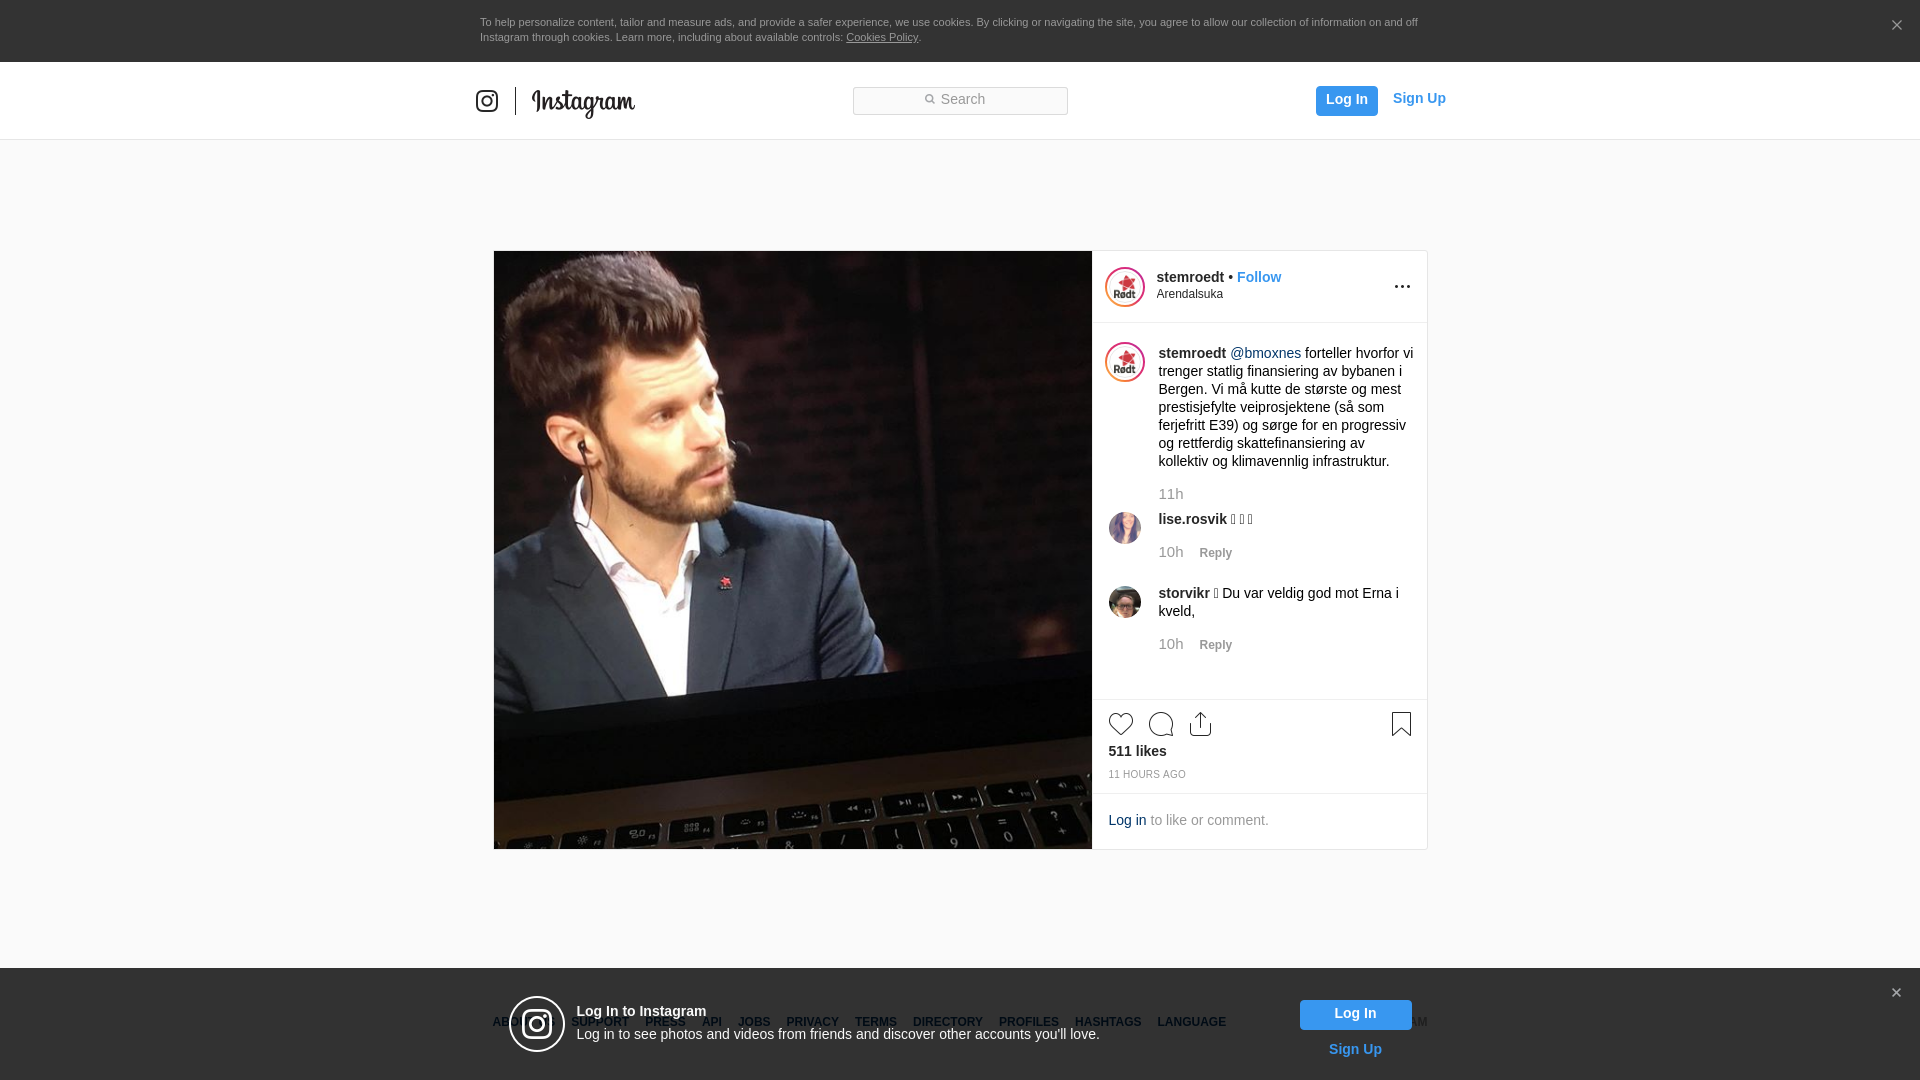Open the LANGUAGE footer selector
The image size is (1920, 1080).
pos(1192,1022)
